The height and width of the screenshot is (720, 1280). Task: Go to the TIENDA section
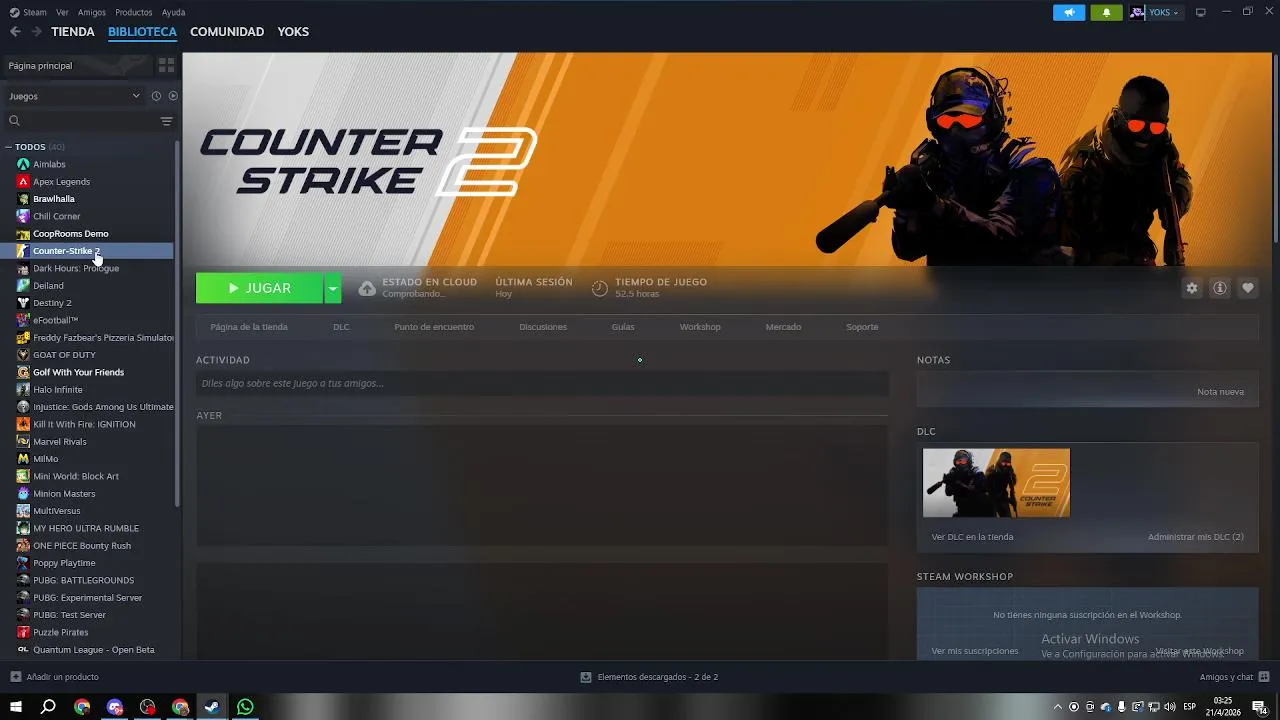pos(73,32)
